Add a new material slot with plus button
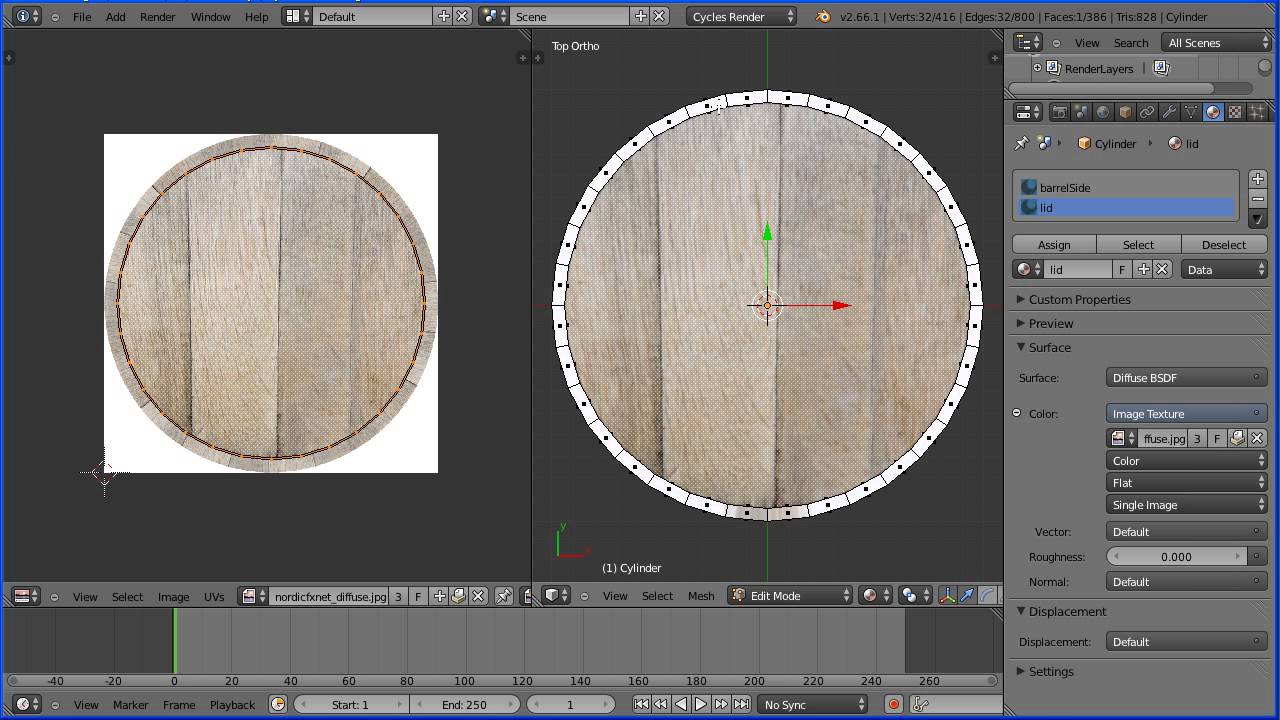The image size is (1280, 720). tap(1258, 180)
